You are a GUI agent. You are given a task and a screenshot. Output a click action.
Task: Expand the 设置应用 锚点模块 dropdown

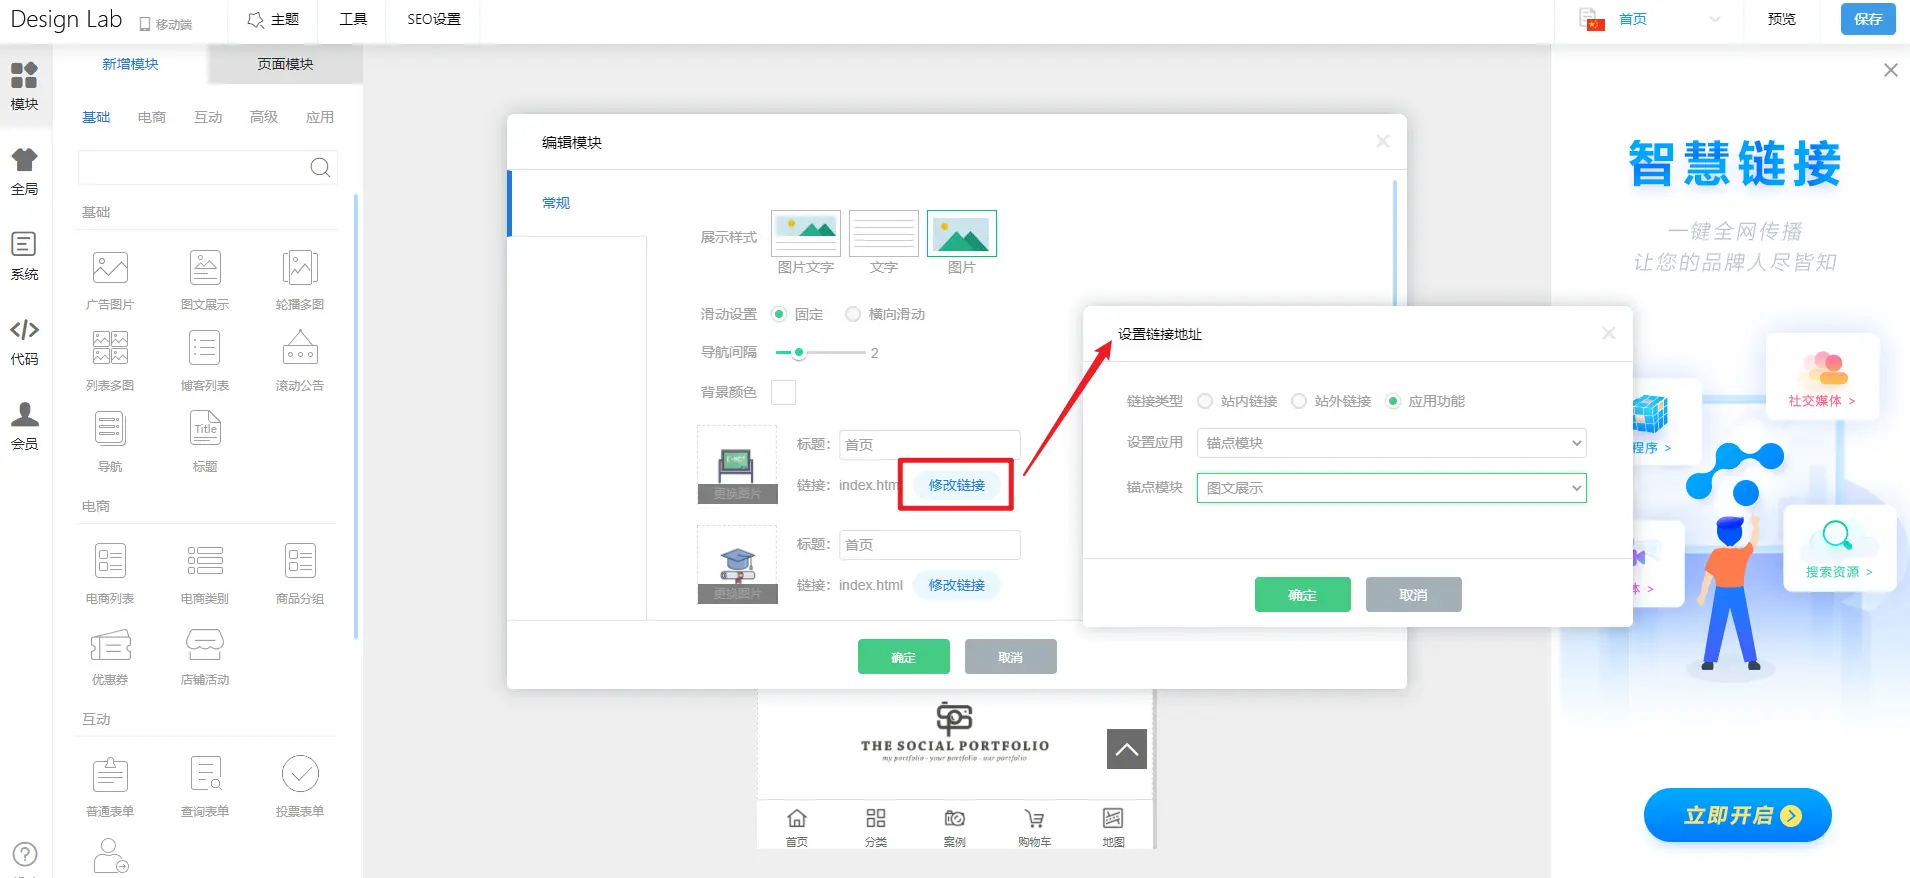1391,443
